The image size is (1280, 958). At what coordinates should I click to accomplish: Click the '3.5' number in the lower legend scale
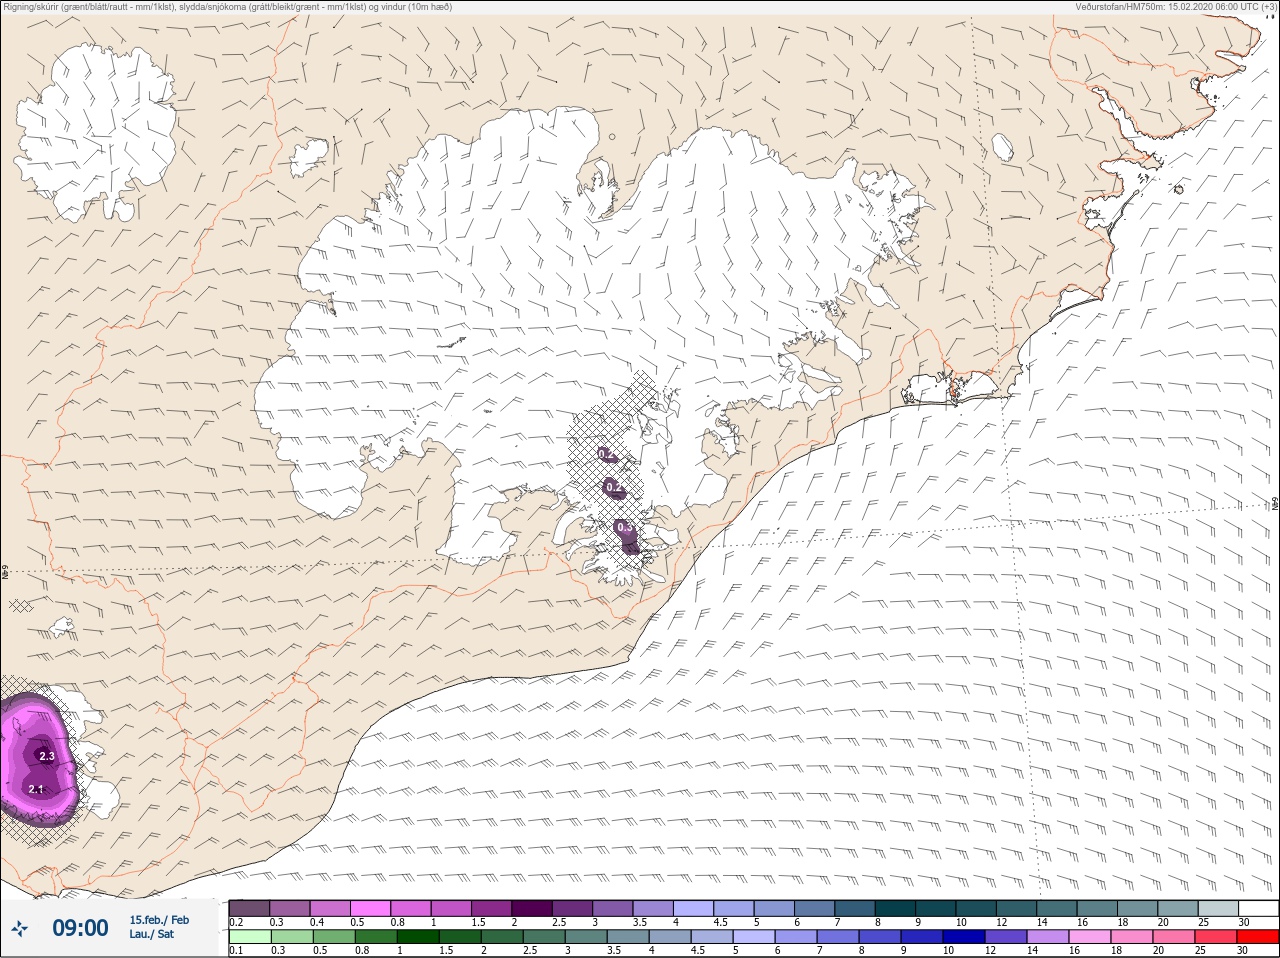pyautogui.click(x=614, y=950)
